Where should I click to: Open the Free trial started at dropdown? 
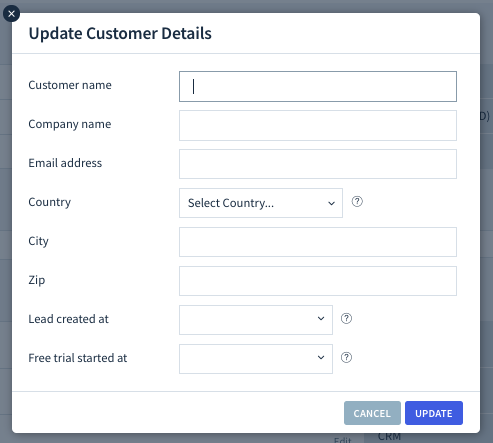point(256,359)
